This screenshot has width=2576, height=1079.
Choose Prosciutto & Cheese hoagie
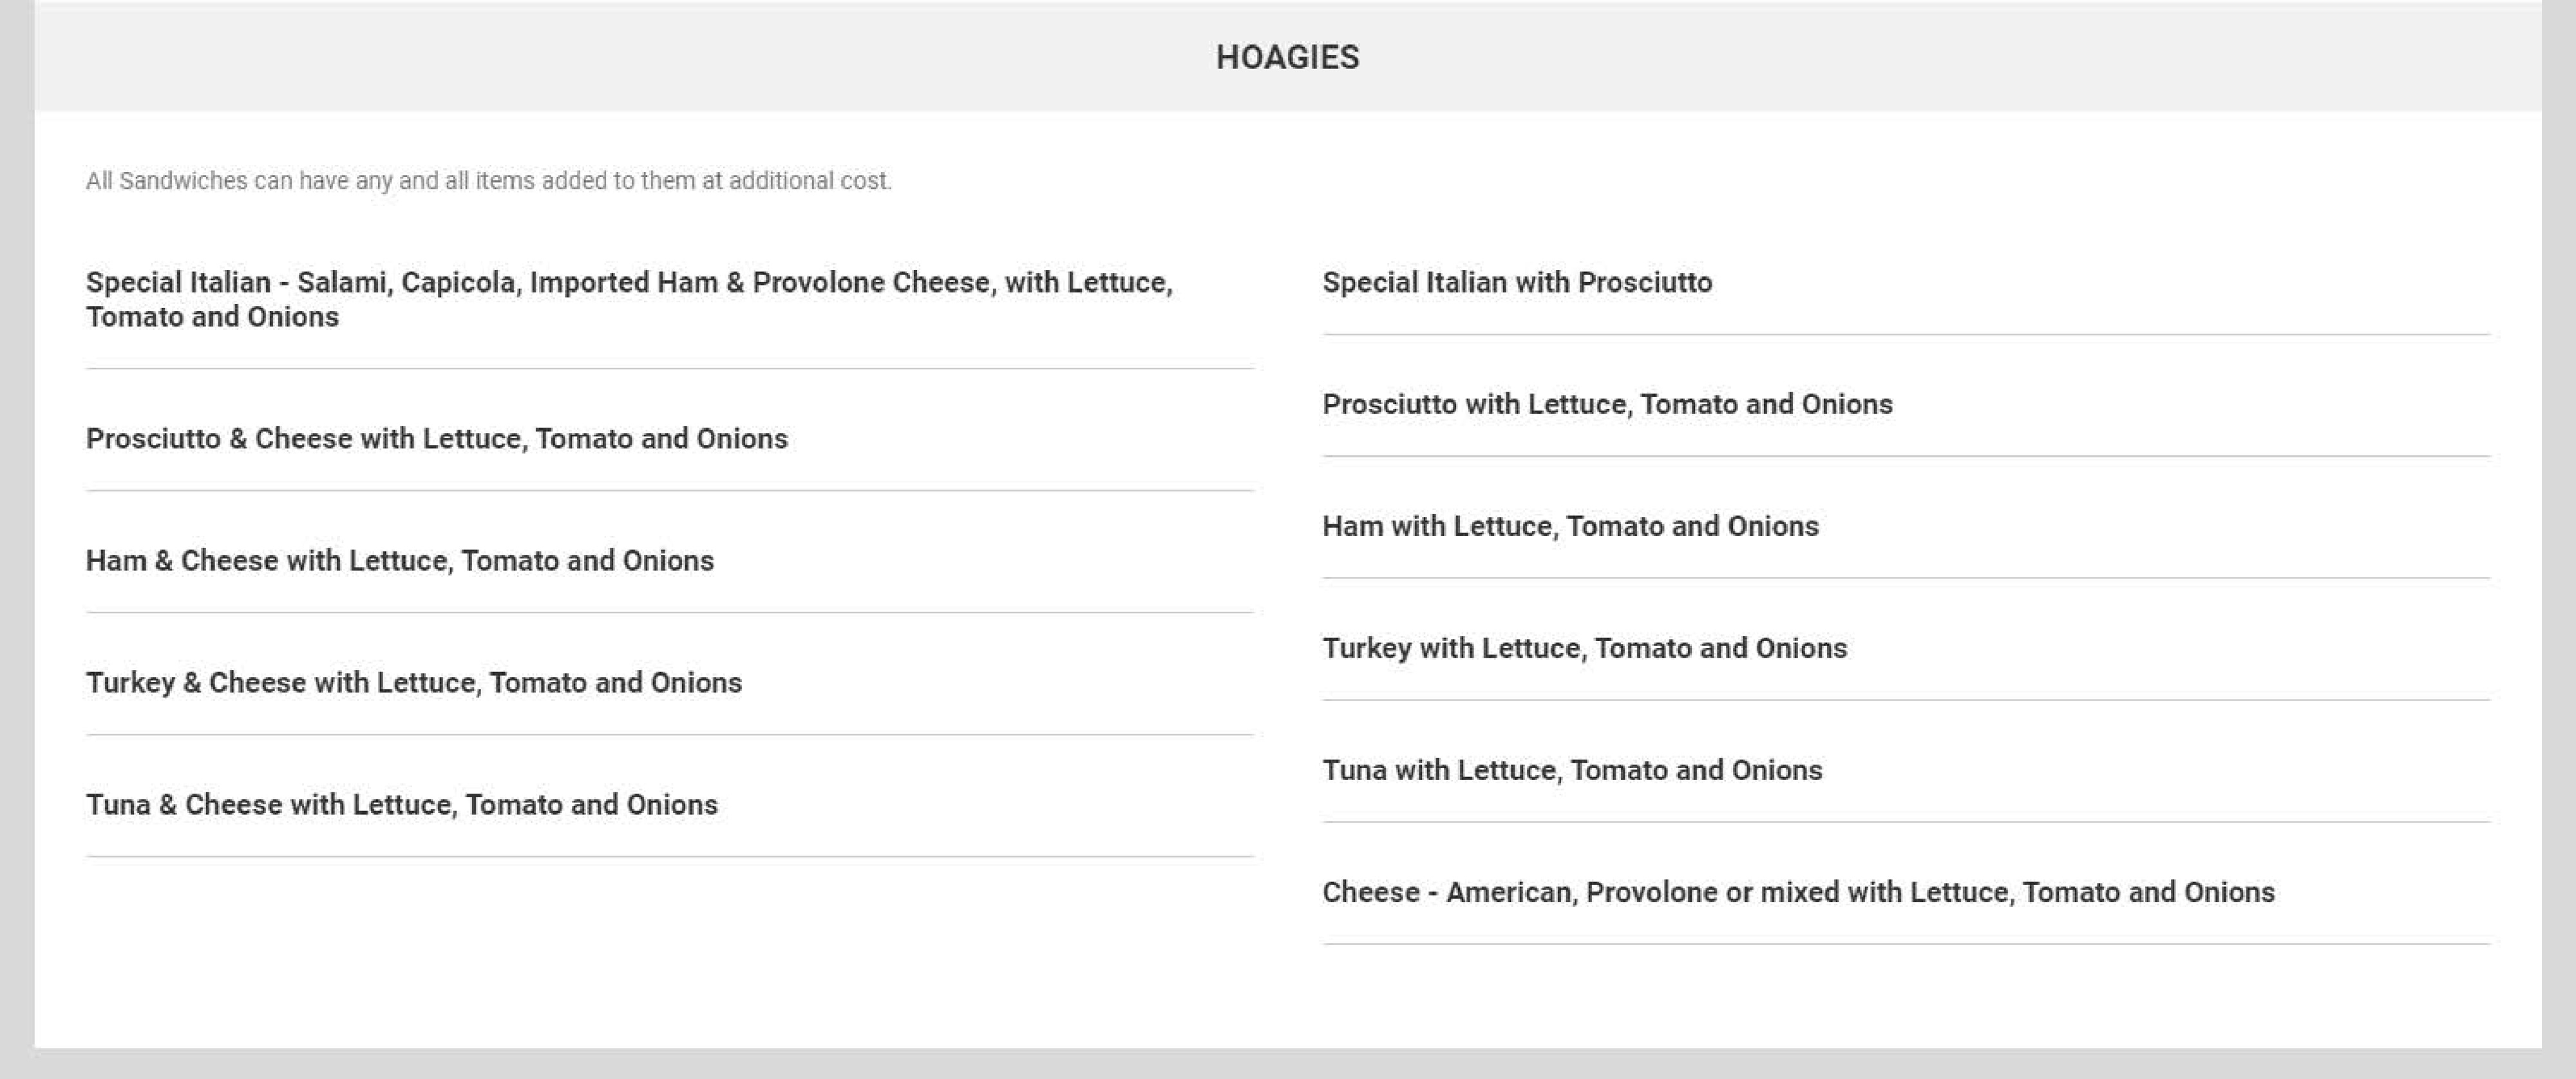(x=436, y=439)
